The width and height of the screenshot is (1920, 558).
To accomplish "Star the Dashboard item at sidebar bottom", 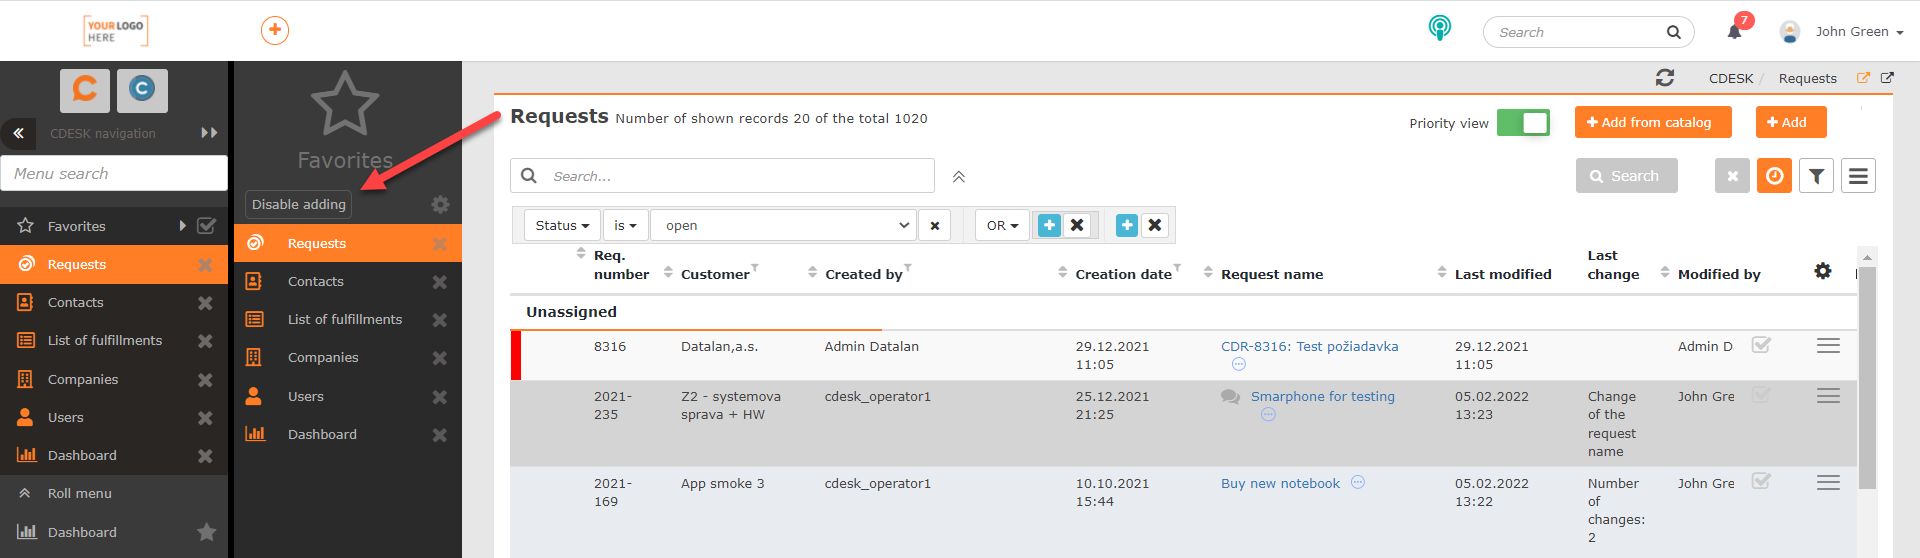I will (206, 532).
